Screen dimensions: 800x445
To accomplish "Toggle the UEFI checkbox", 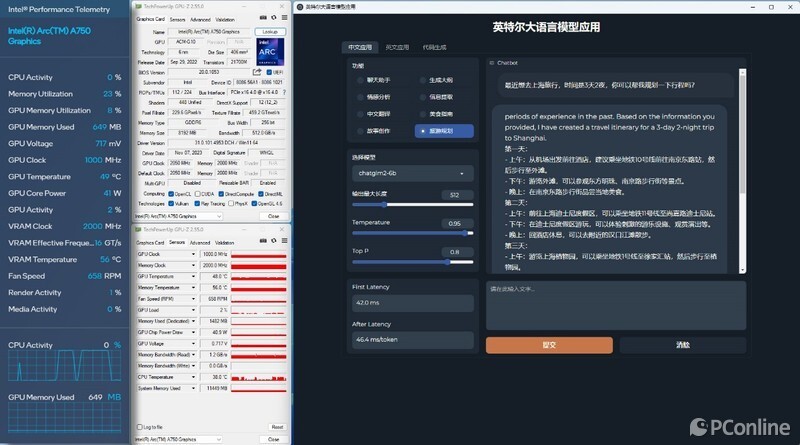I will pyautogui.click(x=269, y=72).
